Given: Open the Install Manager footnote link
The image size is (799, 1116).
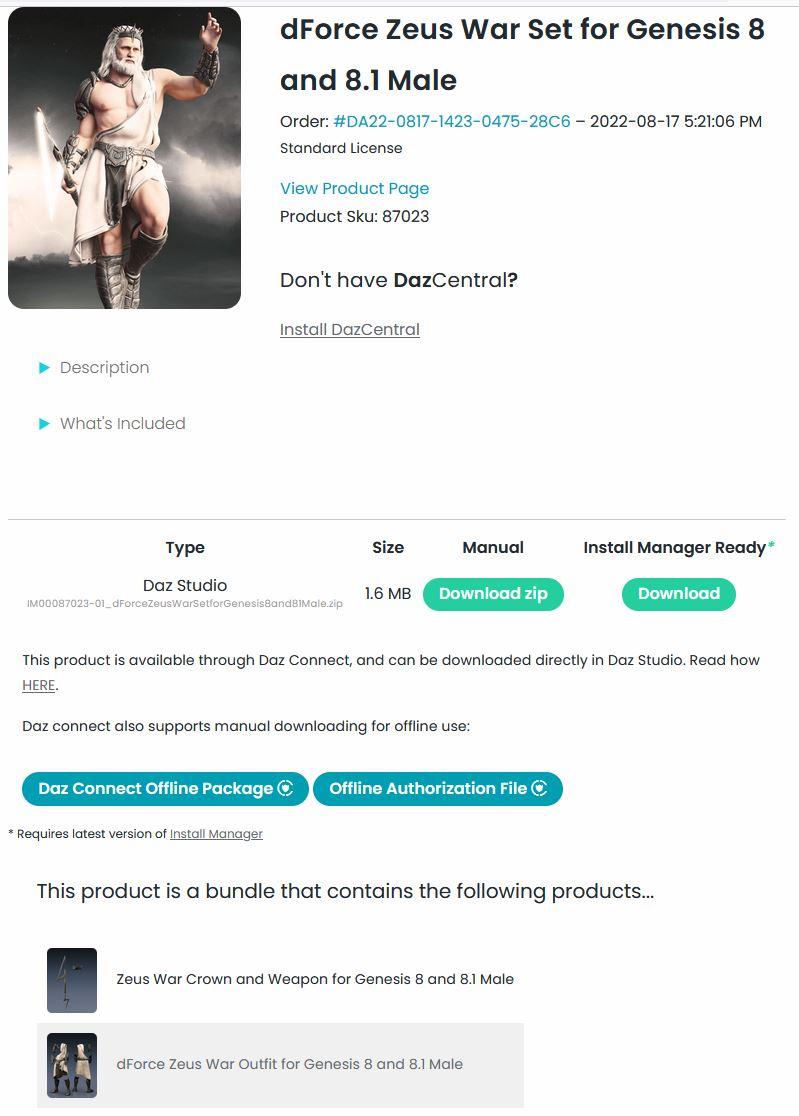Looking at the screenshot, I should coord(216,834).
